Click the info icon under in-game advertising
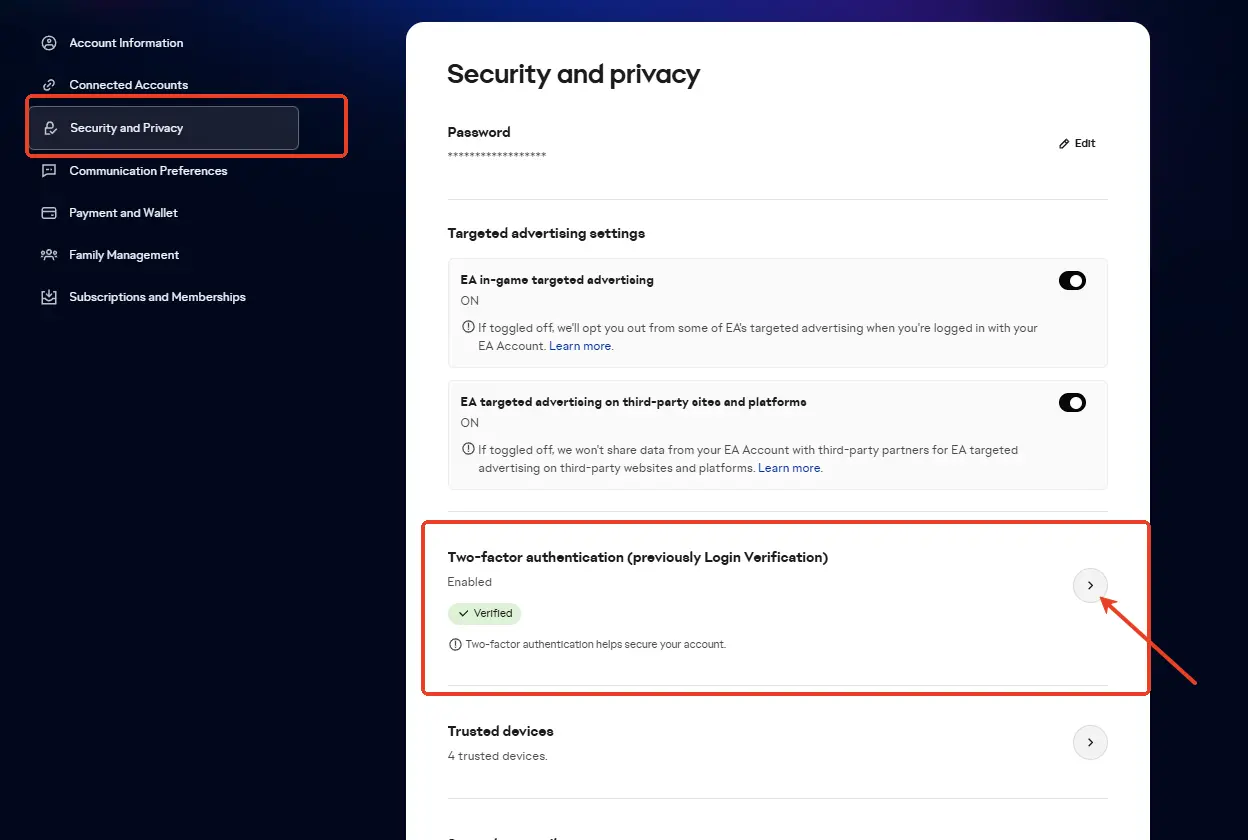1248x840 pixels. pyautogui.click(x=468, y=327)
